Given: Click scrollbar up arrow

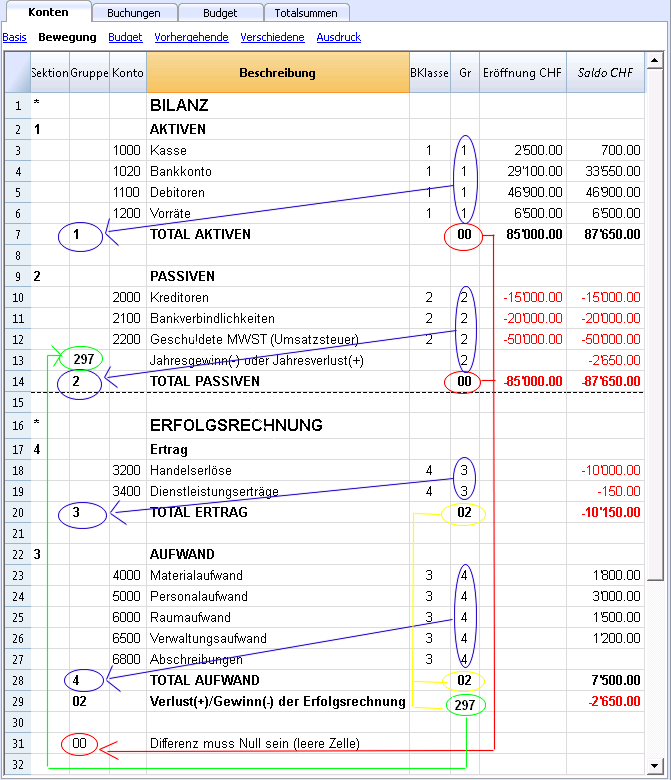Looking at the screenshot, I should click(655, 60).
